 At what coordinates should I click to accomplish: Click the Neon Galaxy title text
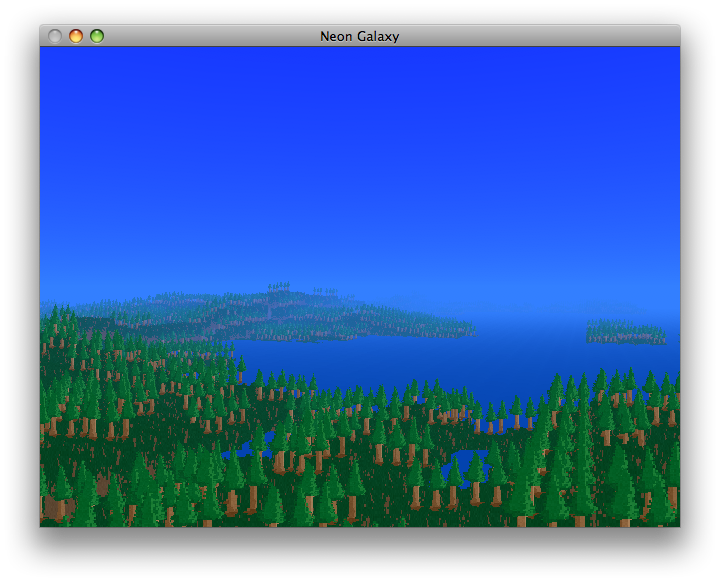[360, 36]
